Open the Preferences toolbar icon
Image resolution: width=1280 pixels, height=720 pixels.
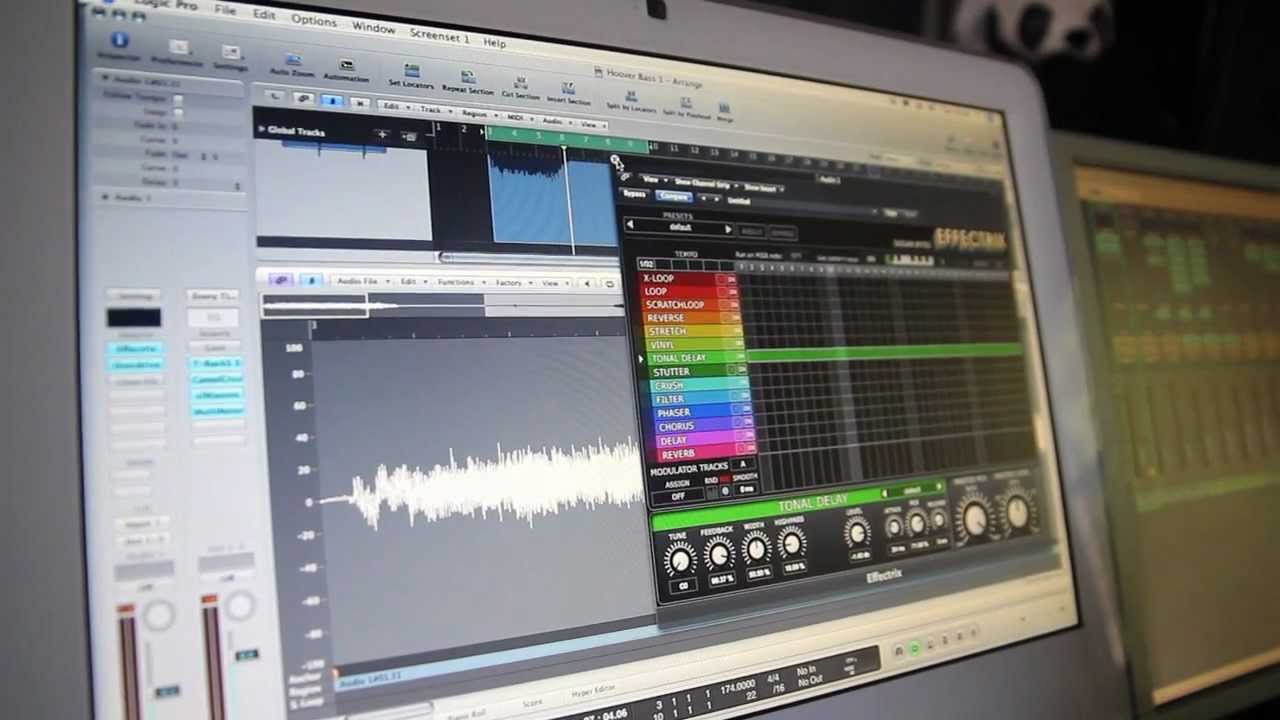point(179,48)
